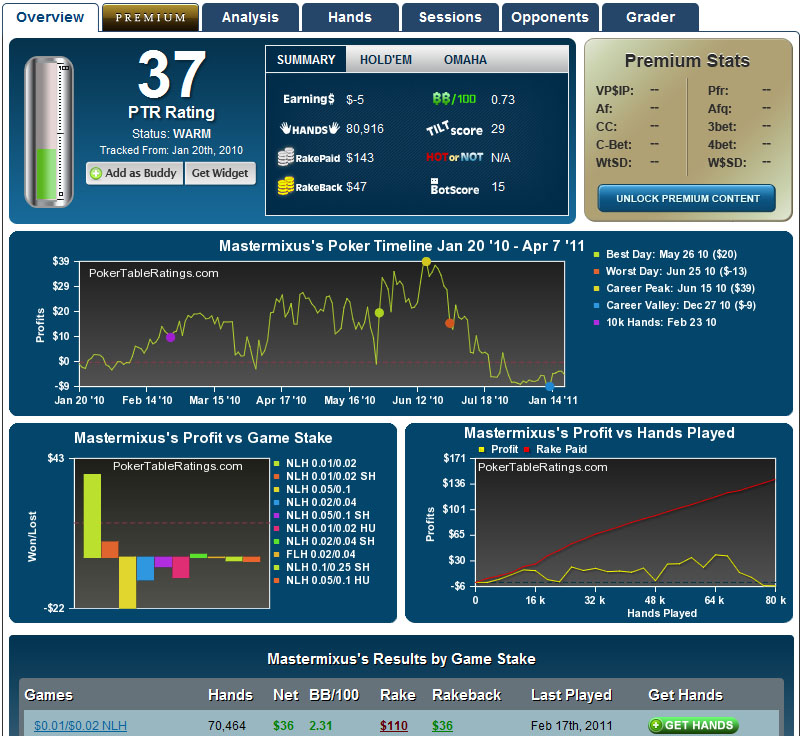
Task: Click the Rakeback column header
Action: click(467, 695)
